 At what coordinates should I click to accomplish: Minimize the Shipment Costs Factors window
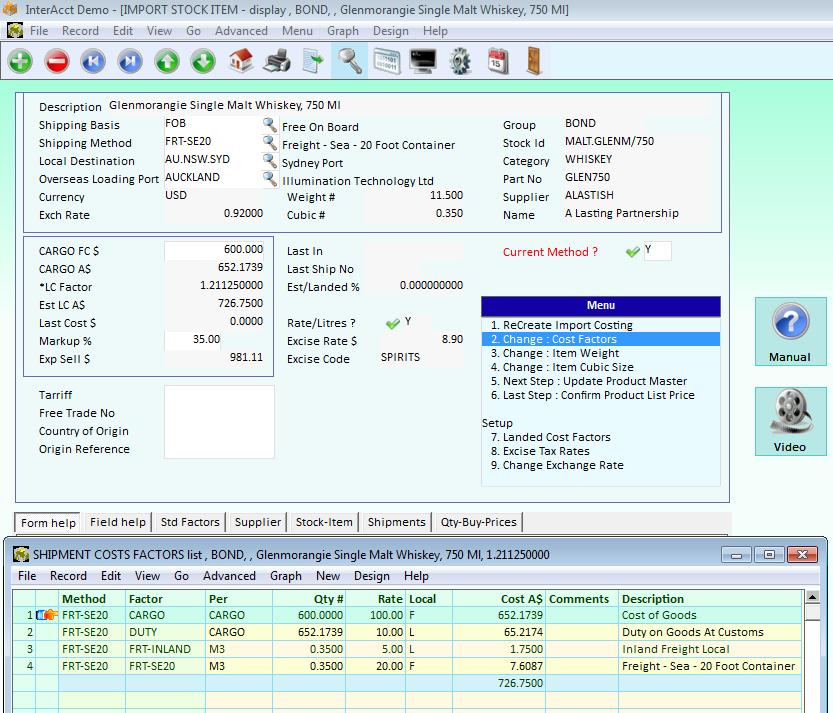click(736, 555)
